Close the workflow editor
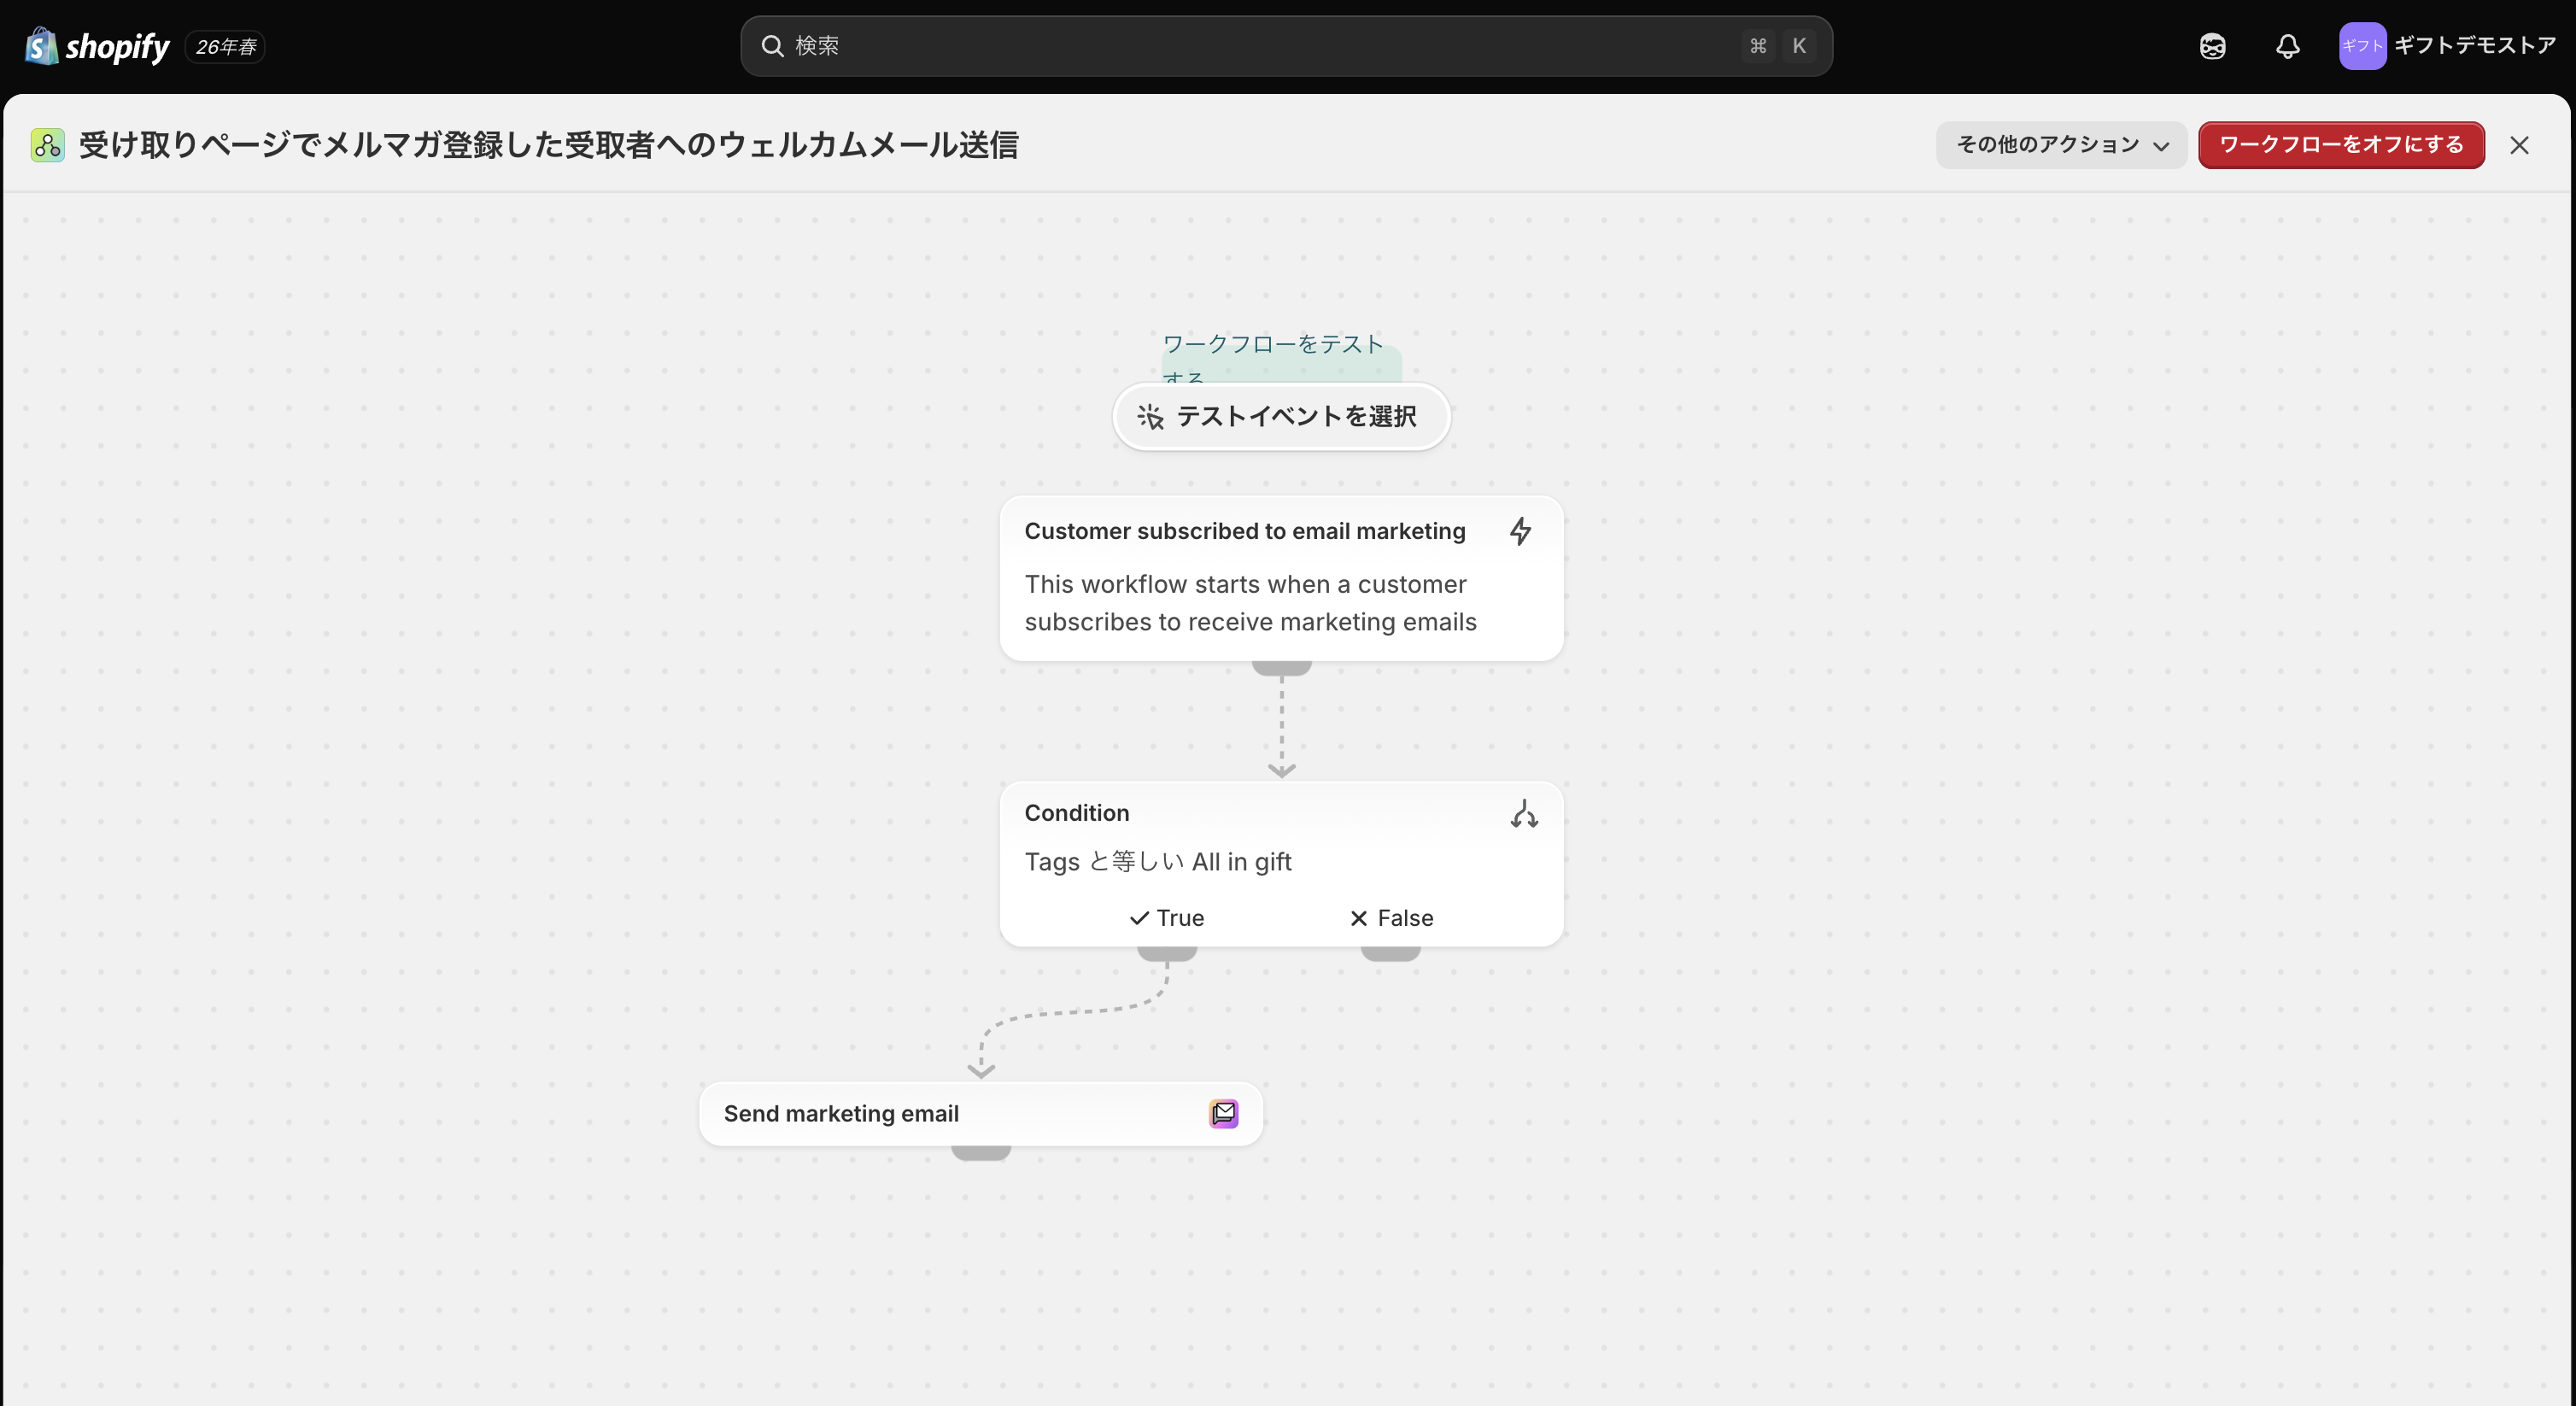Screen dimensions: 2576x1406 (2519, 145)
